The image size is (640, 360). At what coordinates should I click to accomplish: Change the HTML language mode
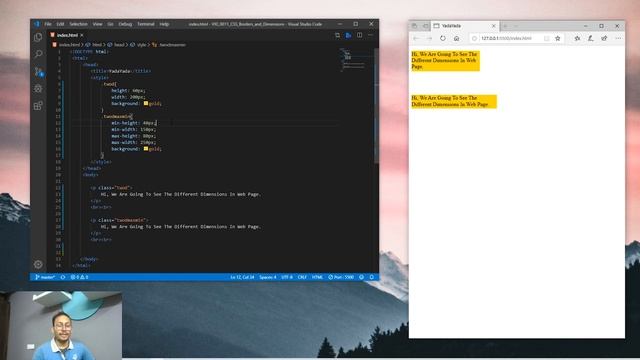(x=317, y=277)
